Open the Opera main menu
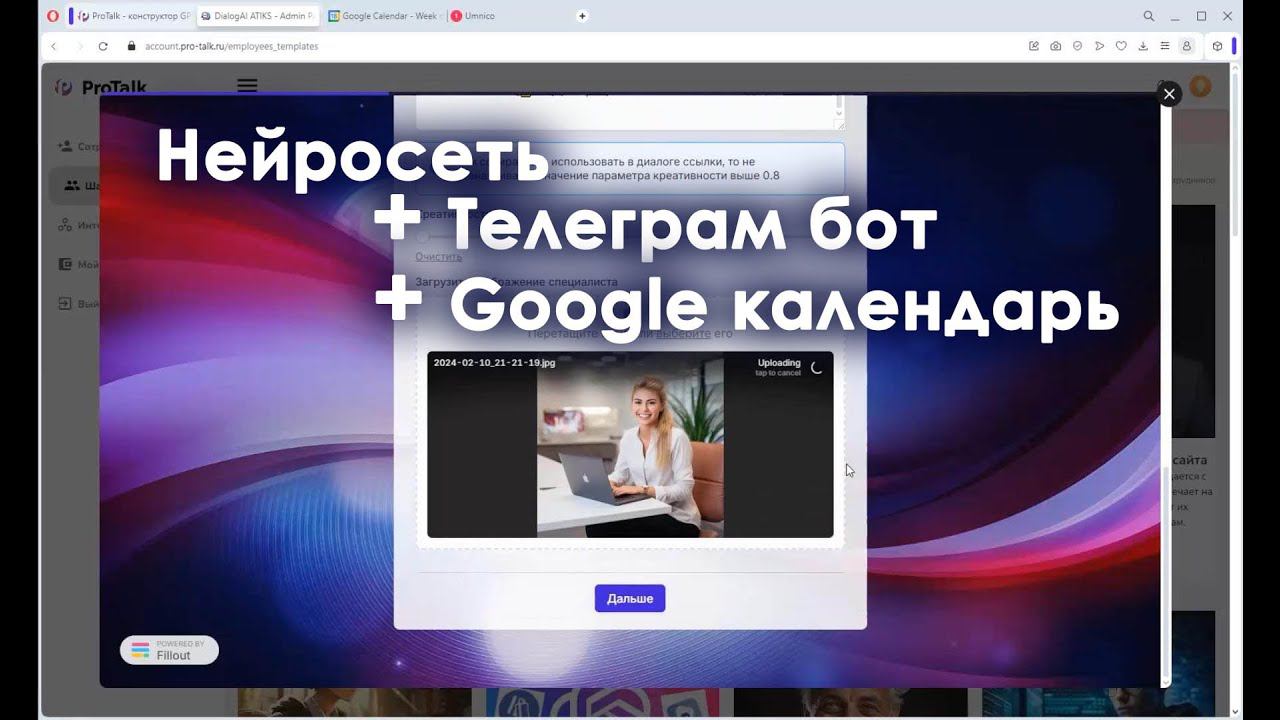The width and height of the screenshot is (1280, 720). point(52,16)
